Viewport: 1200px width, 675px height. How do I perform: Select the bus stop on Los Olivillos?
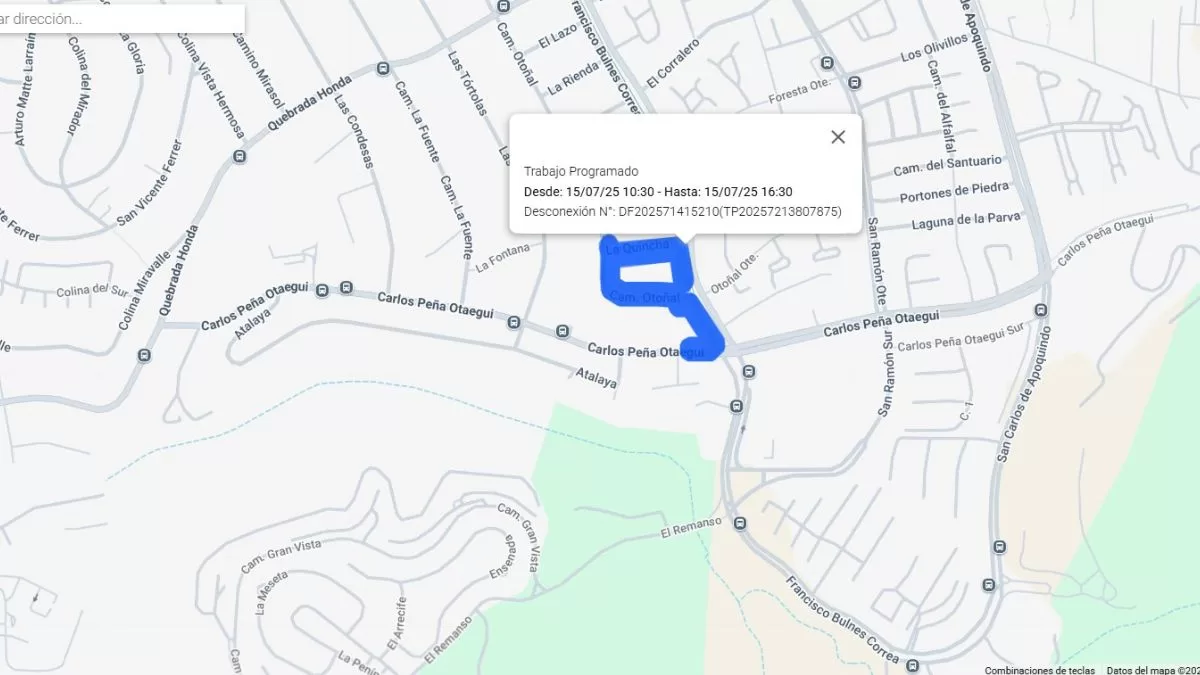854,83
